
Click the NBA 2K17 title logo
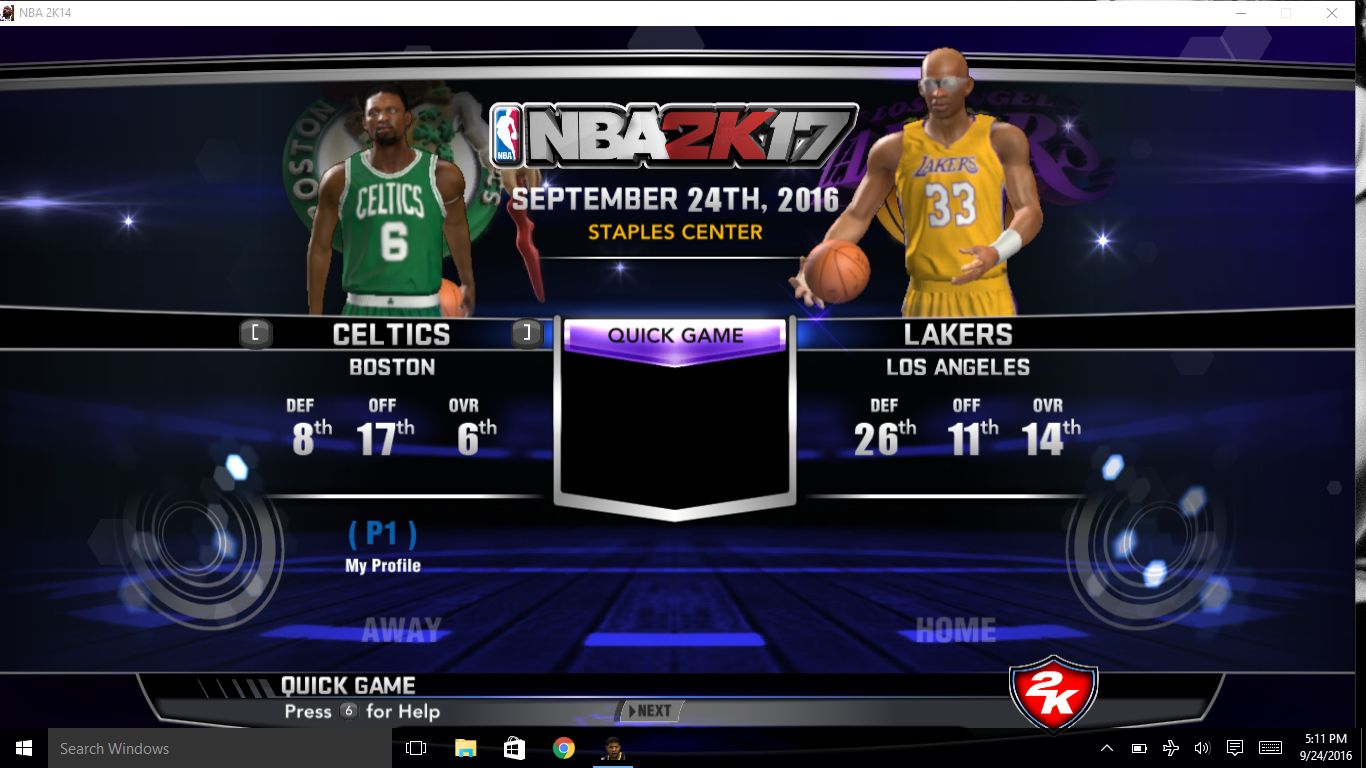pyautogui.click(x=674, y=136)
